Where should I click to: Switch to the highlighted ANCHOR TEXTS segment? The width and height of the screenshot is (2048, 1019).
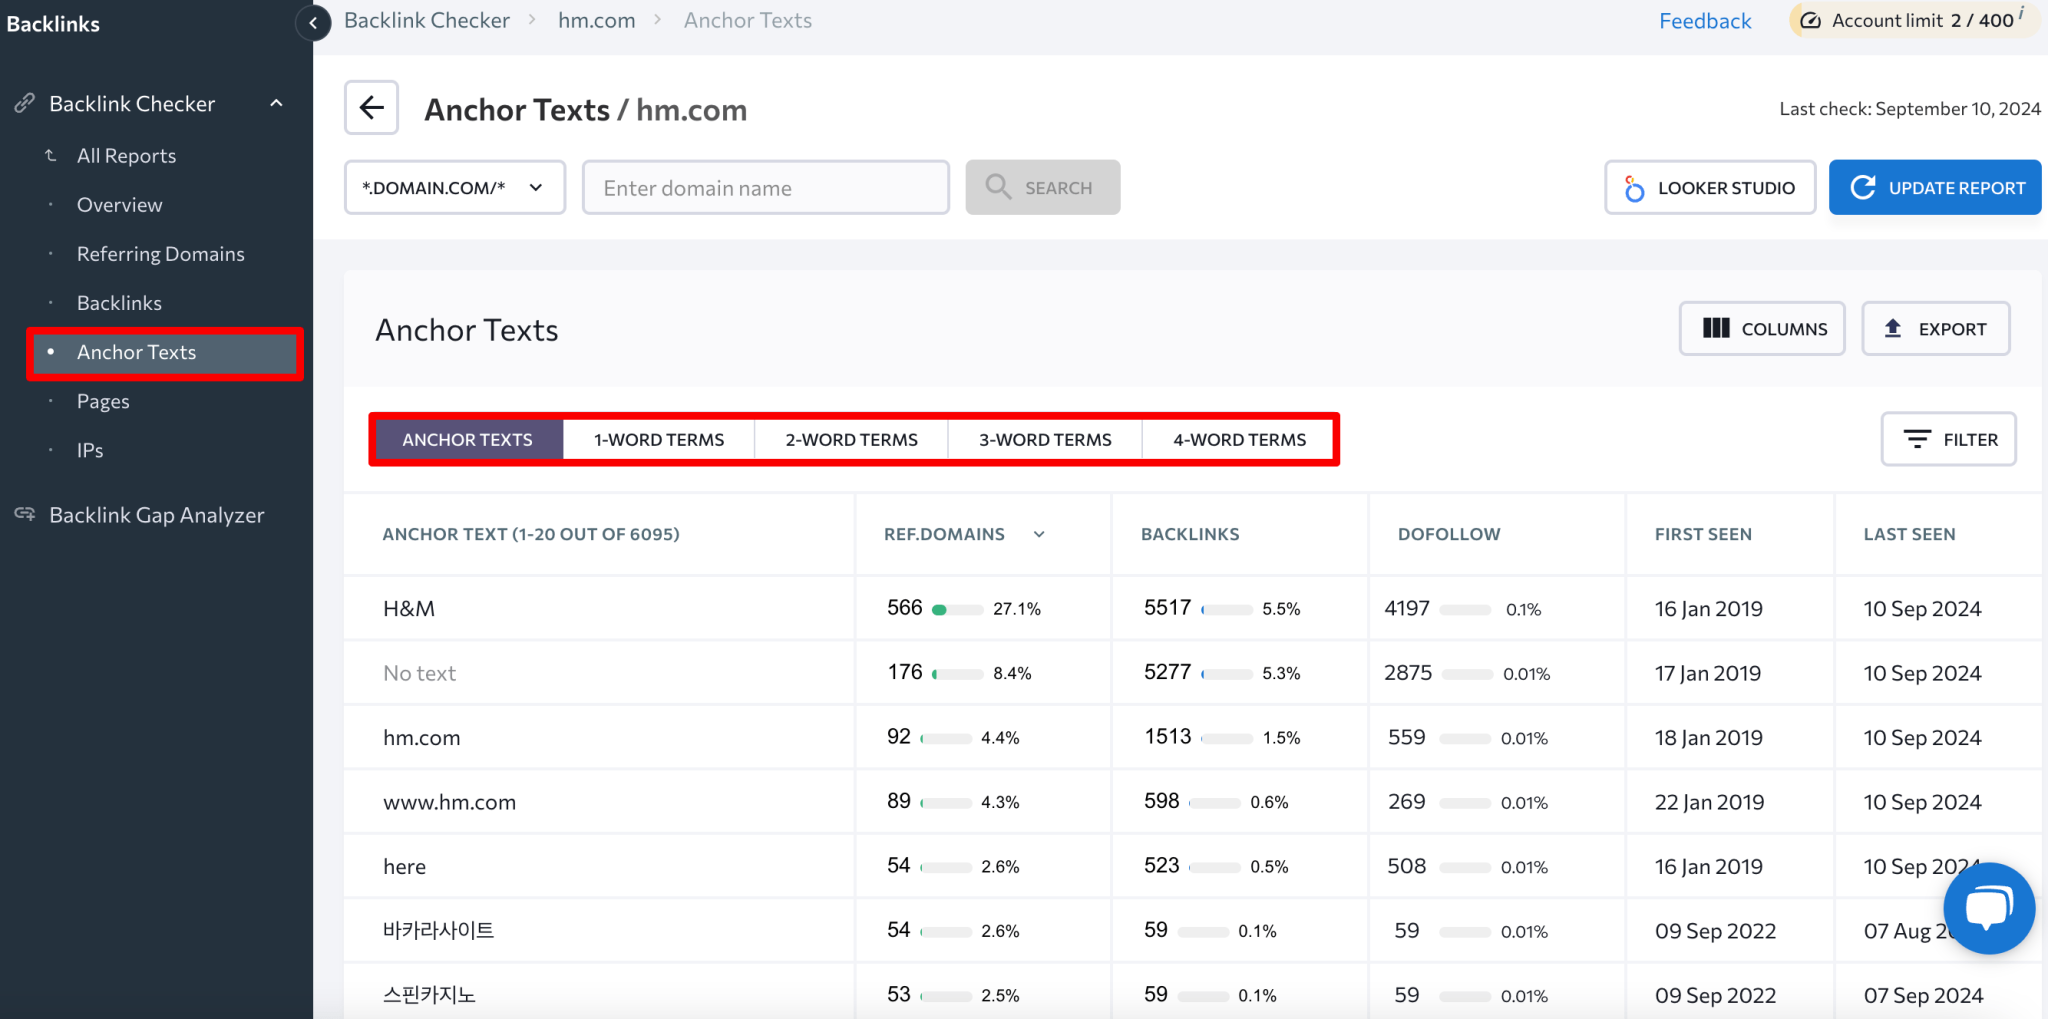[467, 439]
